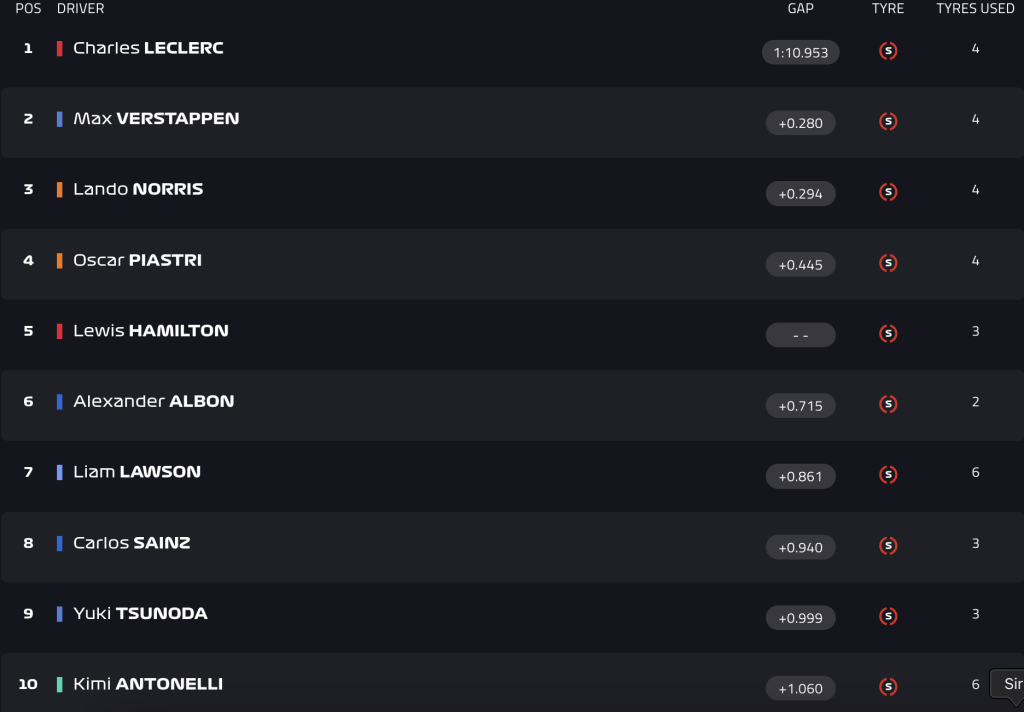Click the 1:10.953 lap time pill
Screen dimensions: 1024x712
pyautogui.click(x=800, y=52)
